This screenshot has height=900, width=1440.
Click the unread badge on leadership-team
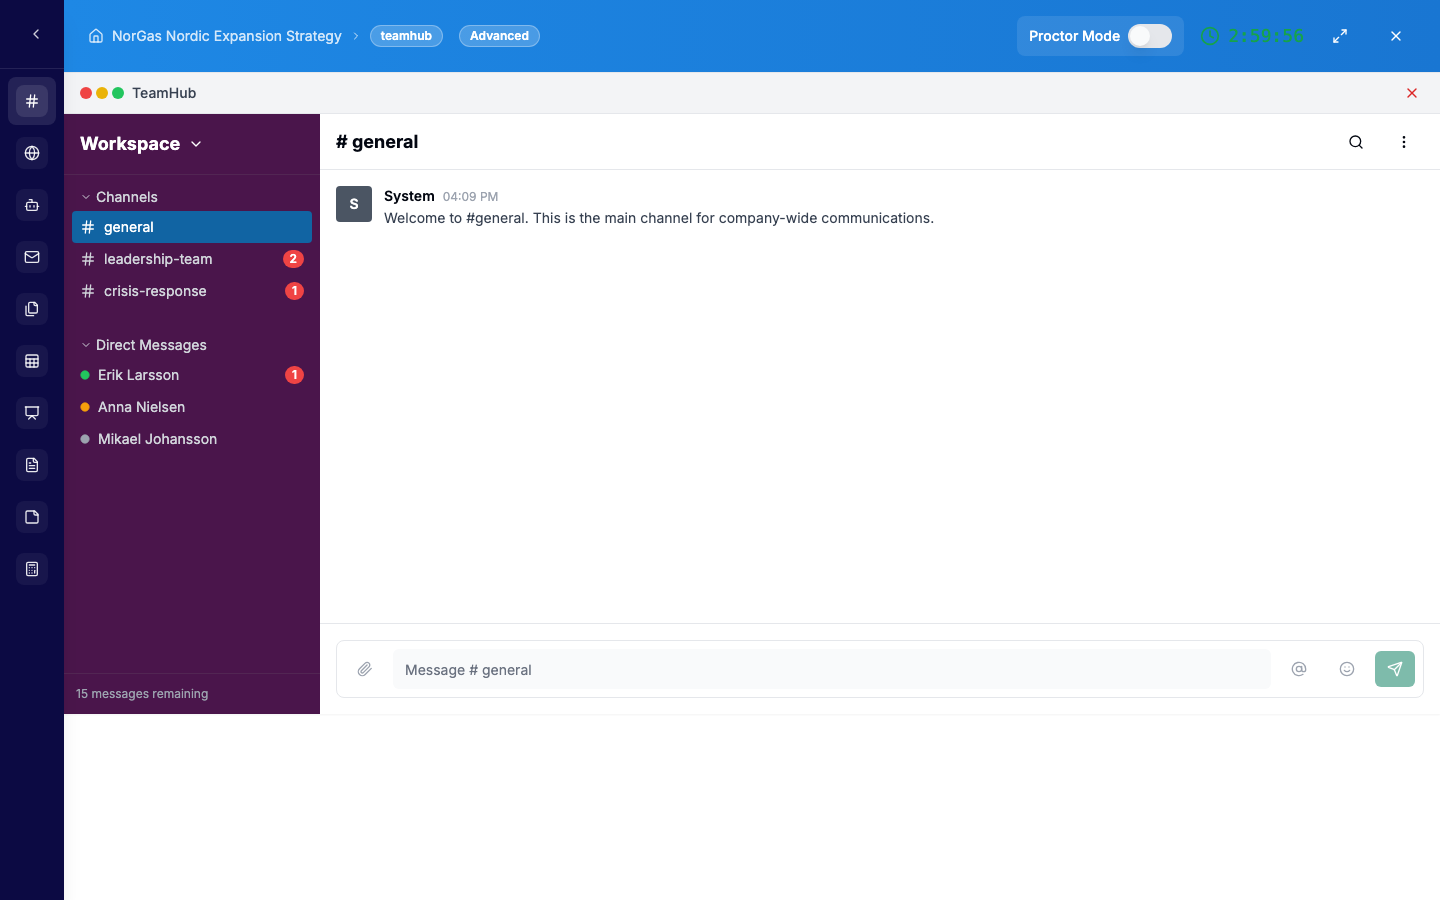coord(293,259)
